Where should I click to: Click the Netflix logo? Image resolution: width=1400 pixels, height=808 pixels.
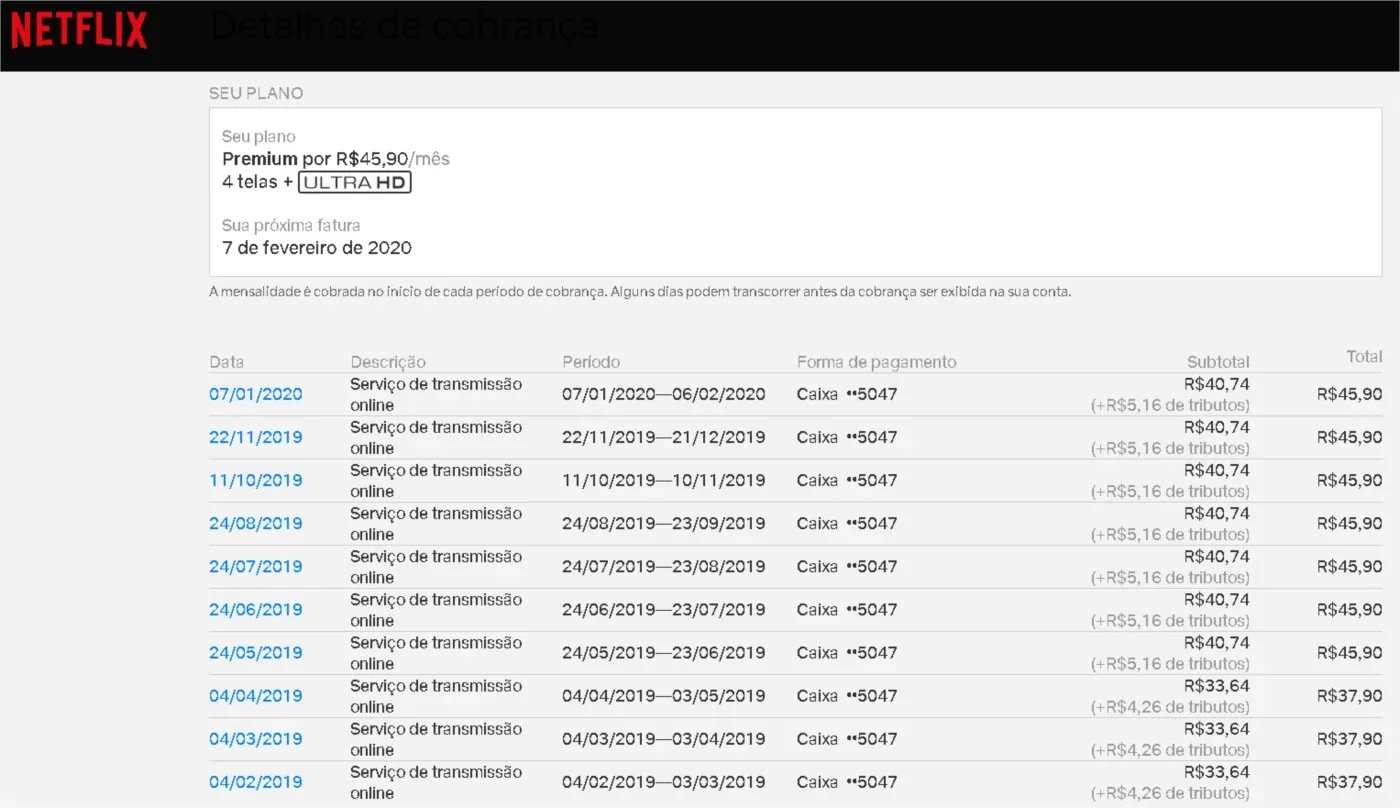point(79,31)
